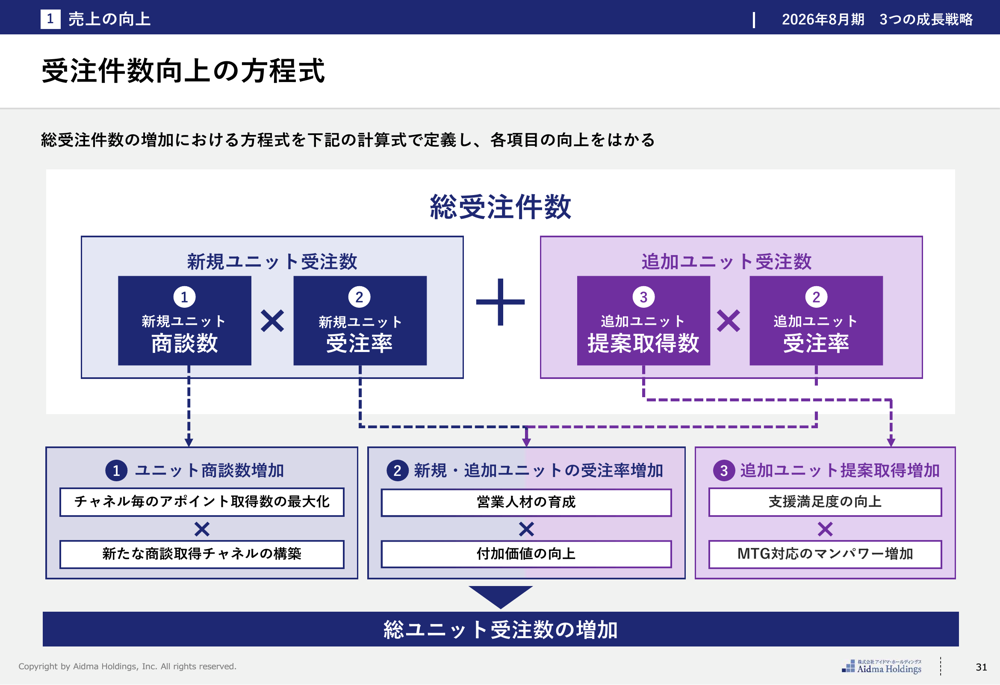Click the large plus sign between the unit groups
The width and height of the screenshot is (1000, 685).
(500, 303)
